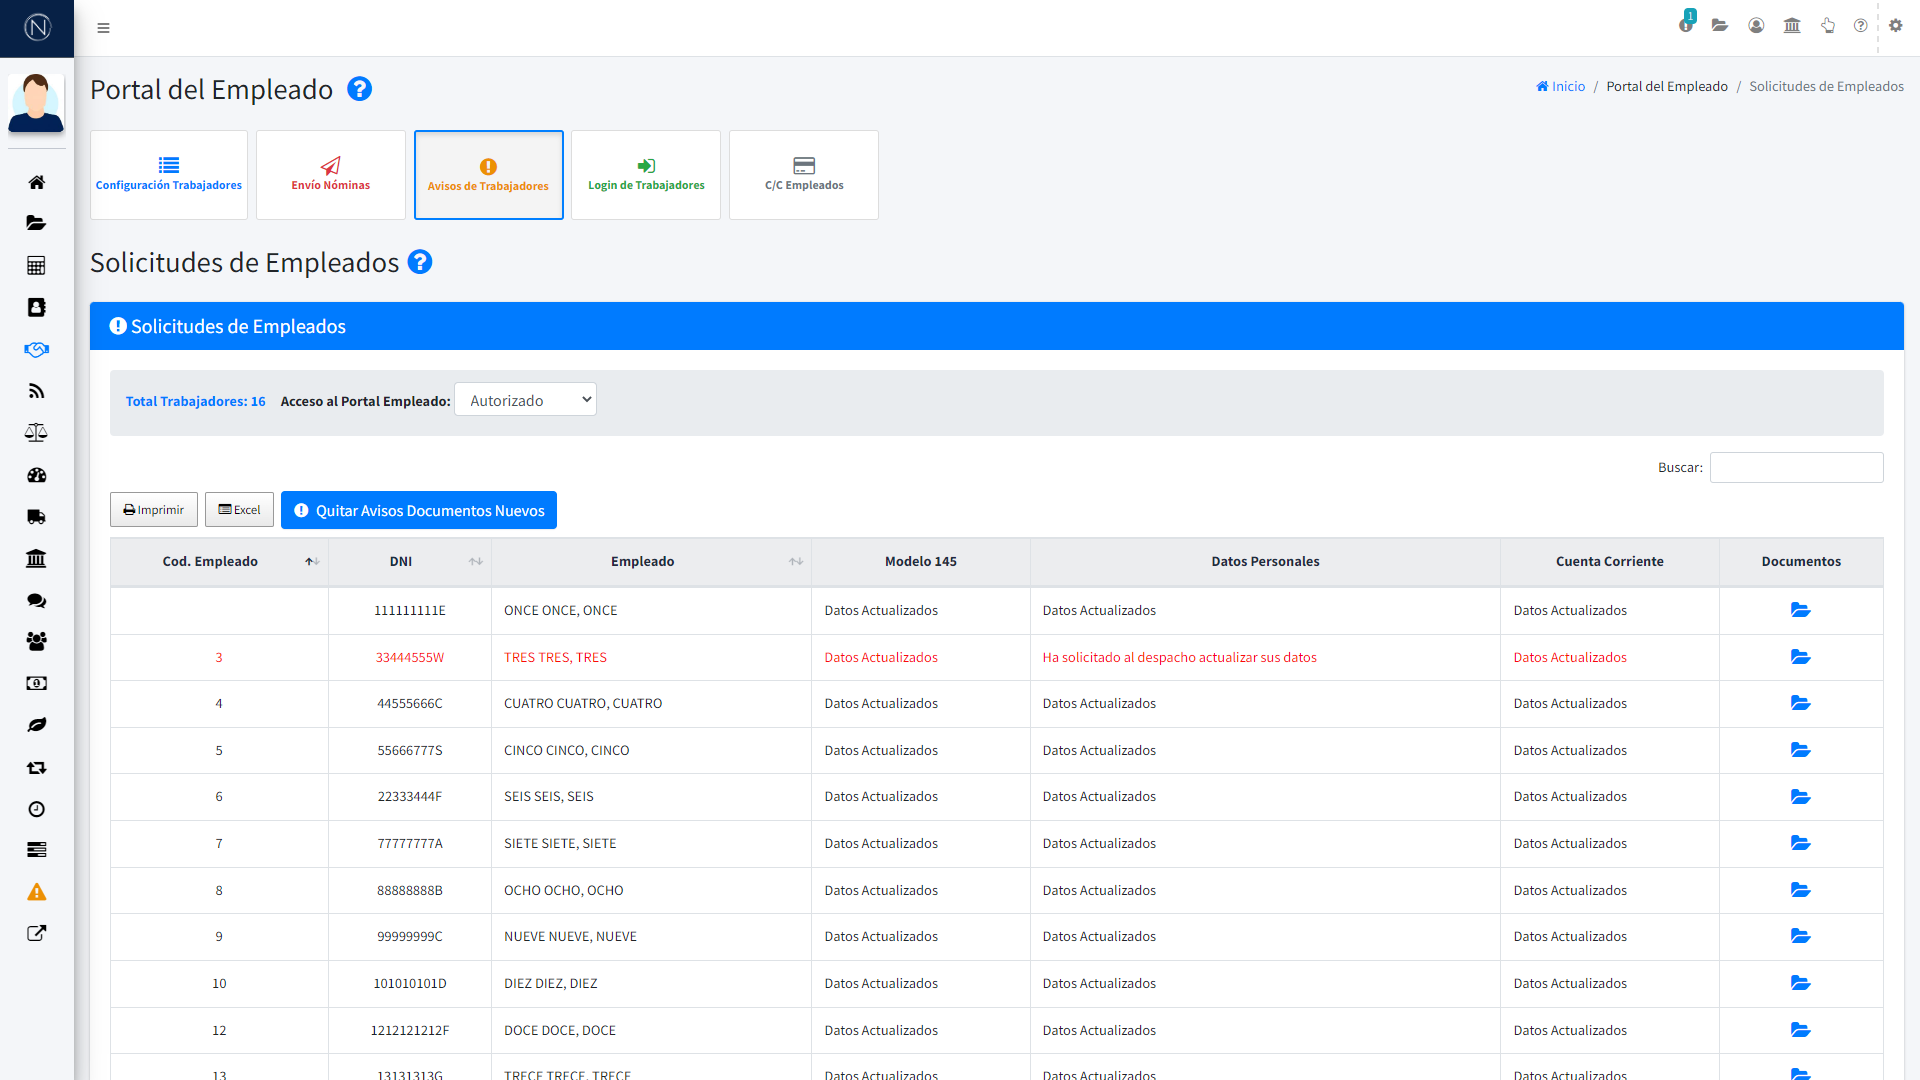Open the Envío Nóminas tab
The image size is (1920, 1080).
(x=331, y=175)
